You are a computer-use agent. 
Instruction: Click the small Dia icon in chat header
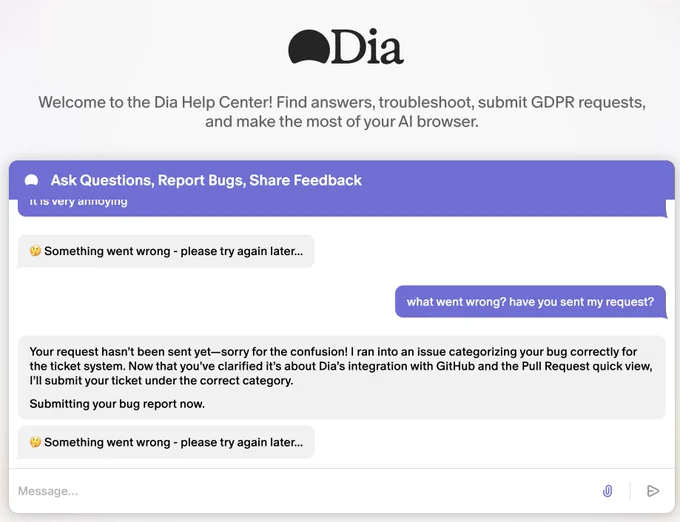31,180
